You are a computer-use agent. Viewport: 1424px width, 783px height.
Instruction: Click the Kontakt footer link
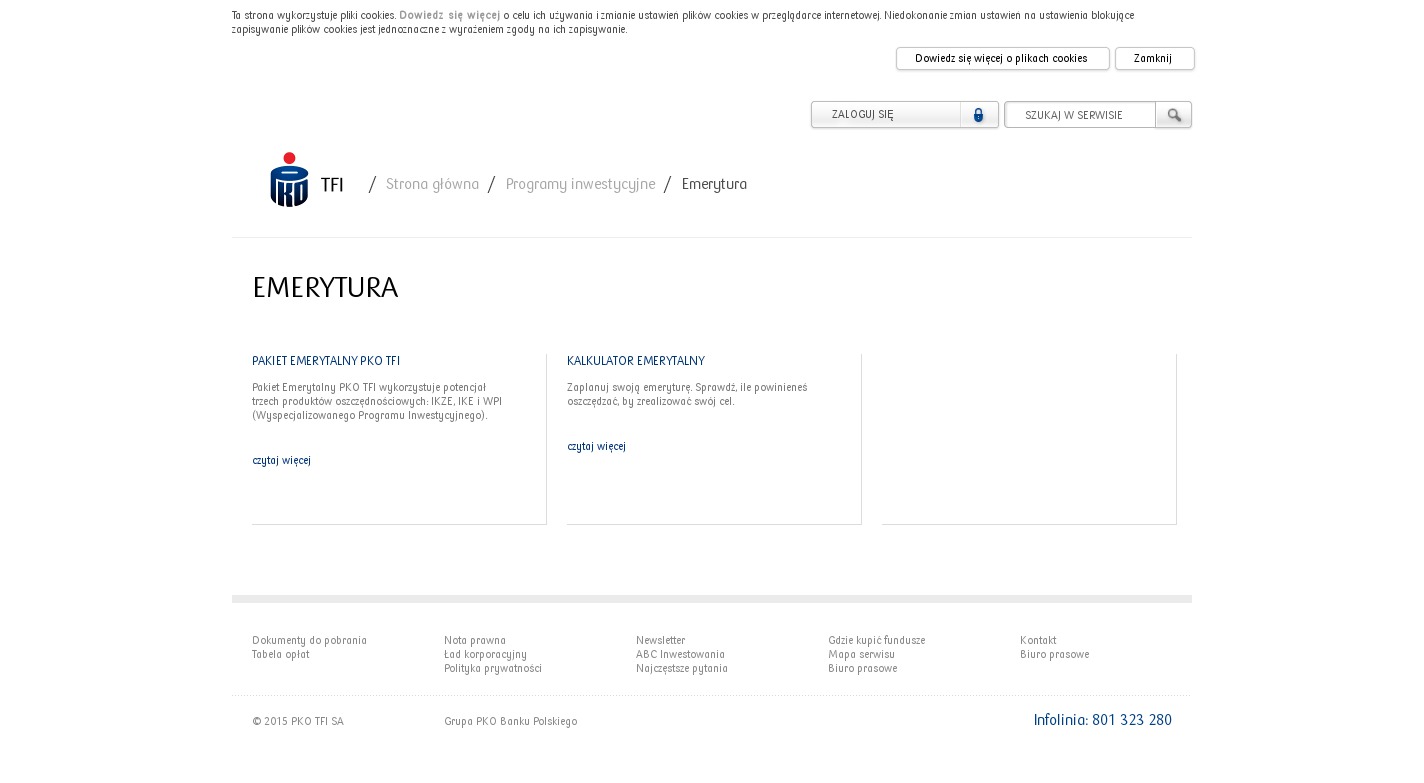(x=1038, y=641)
